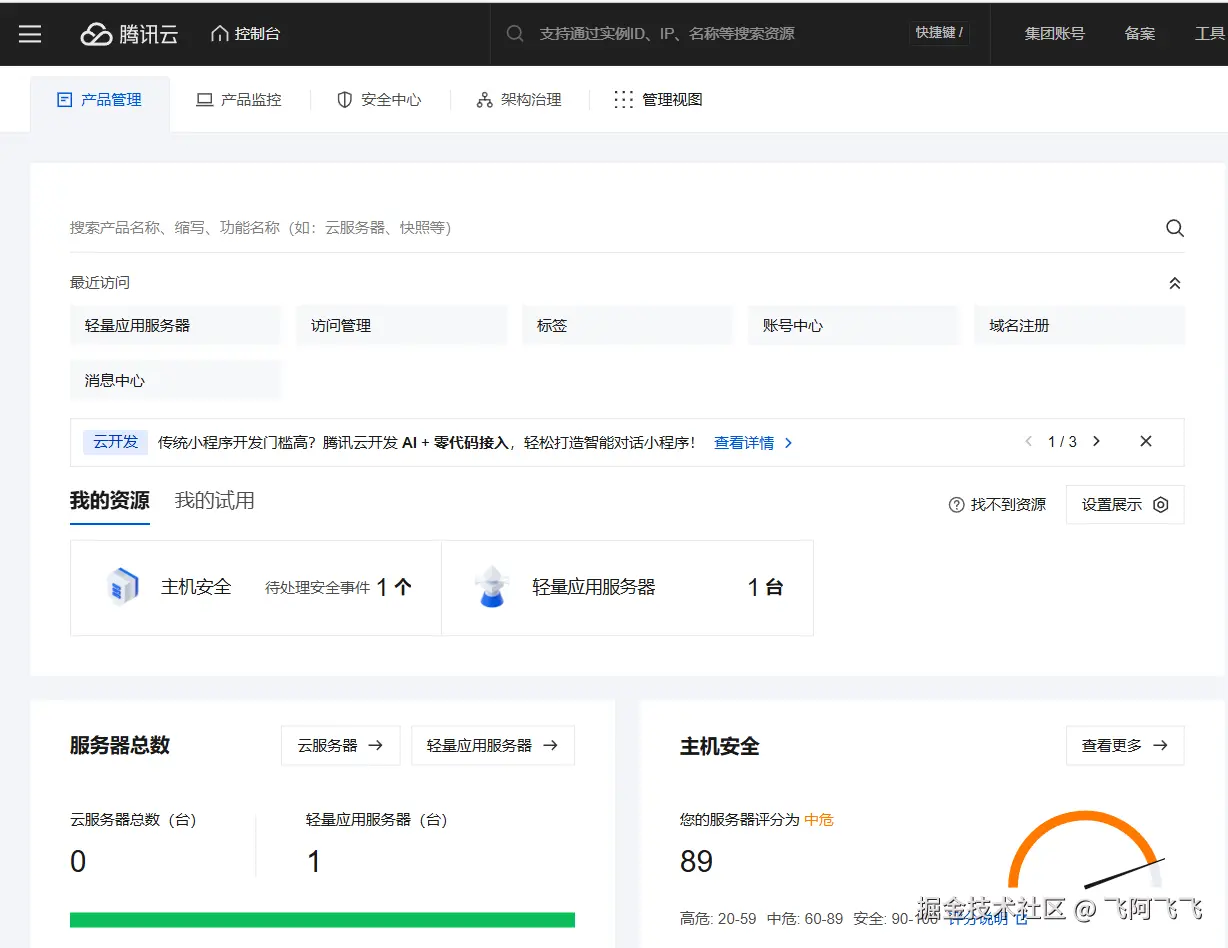Click 找不到资源 help link
The image size is (1228, 948).
coord(997,505)
